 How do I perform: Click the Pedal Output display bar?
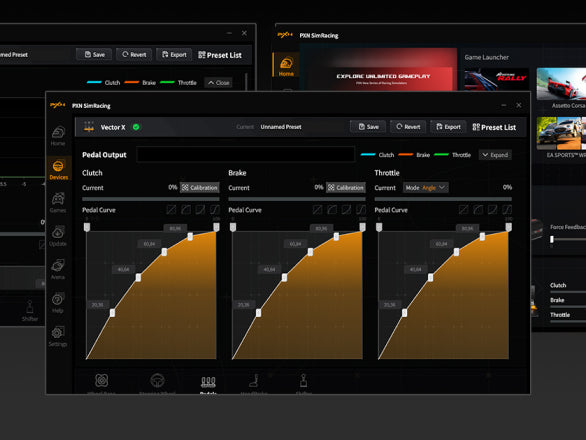[246, 154]
